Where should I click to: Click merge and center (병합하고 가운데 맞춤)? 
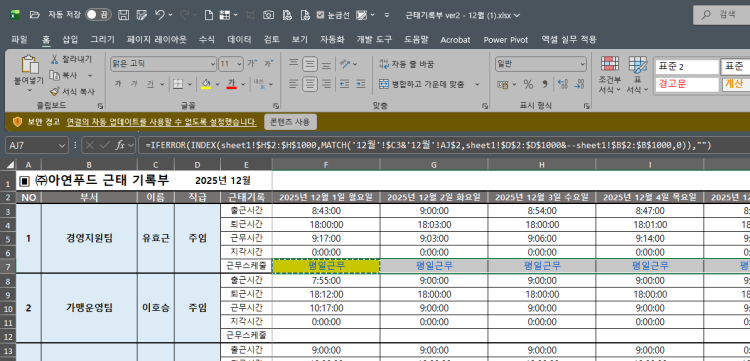tap(421, 85)
